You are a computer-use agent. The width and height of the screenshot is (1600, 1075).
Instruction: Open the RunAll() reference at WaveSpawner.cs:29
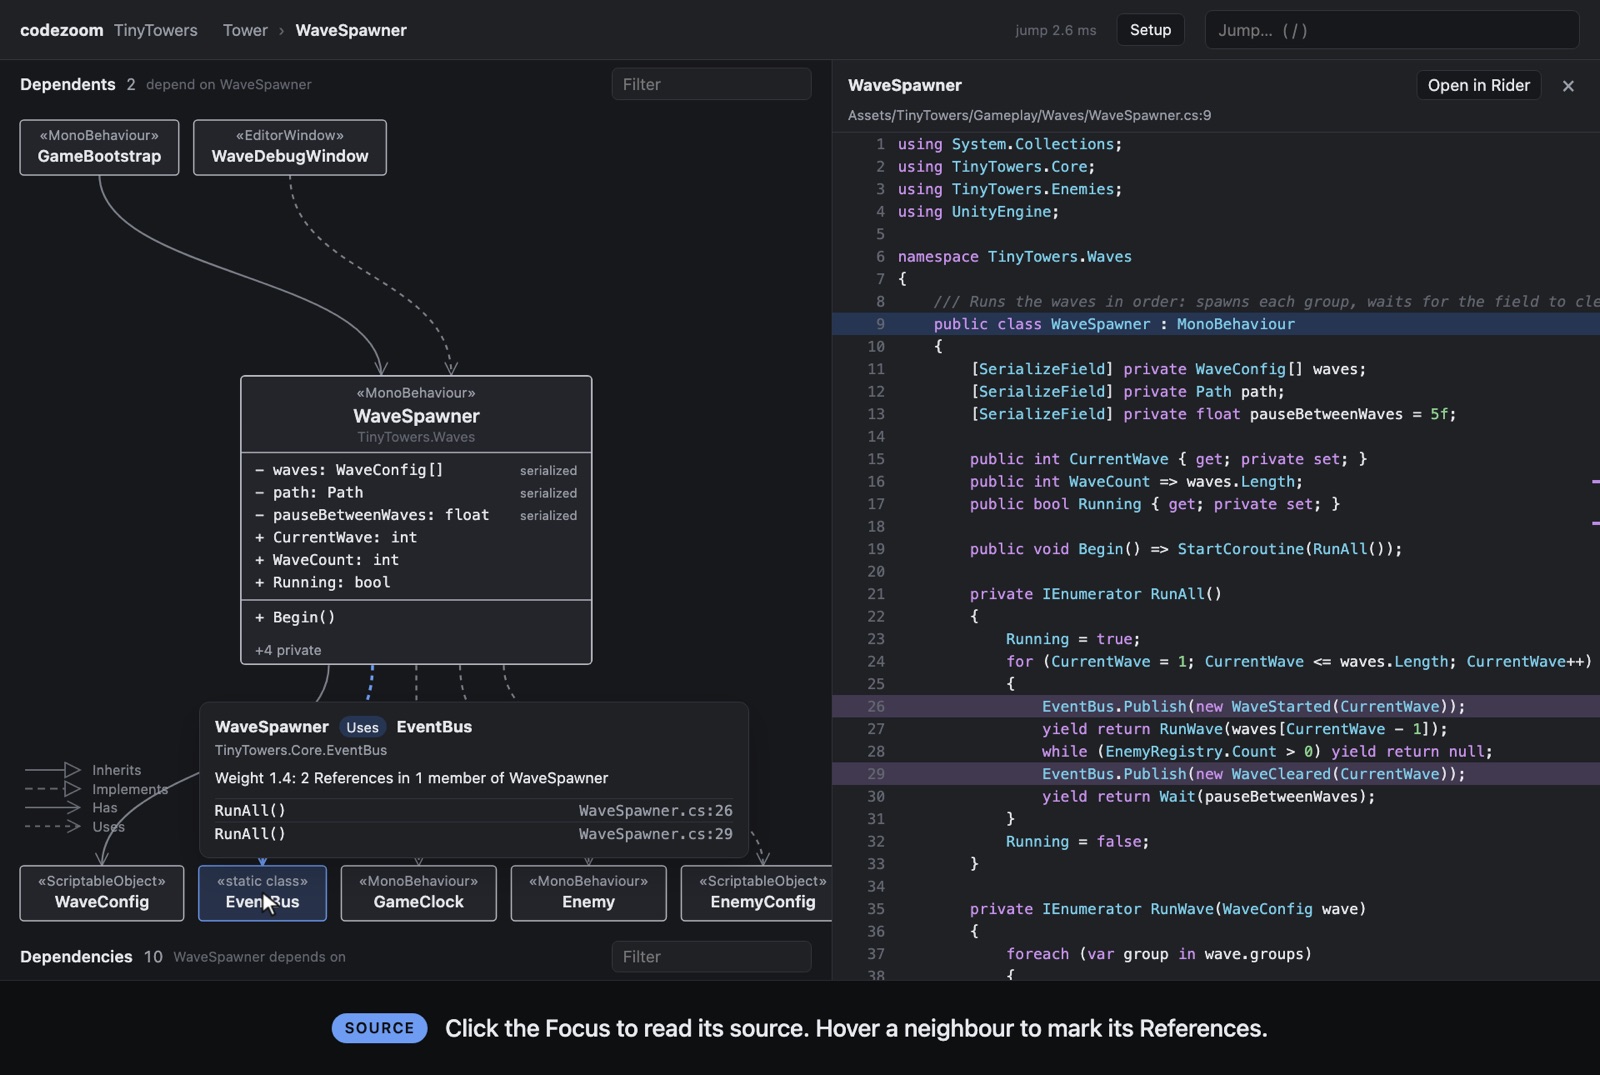coord(474,834)
